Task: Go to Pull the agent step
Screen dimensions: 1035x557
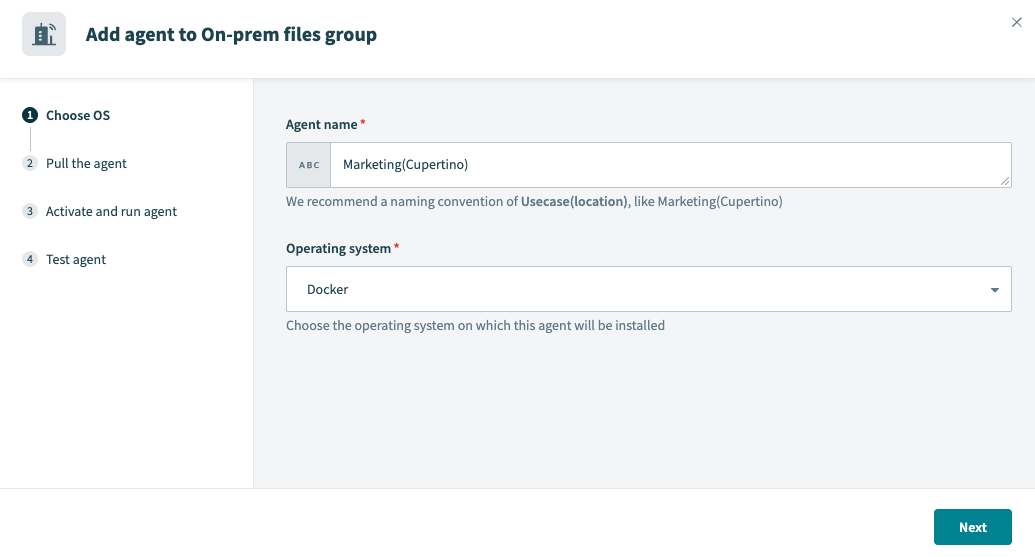Action: [x=86, y=164]
